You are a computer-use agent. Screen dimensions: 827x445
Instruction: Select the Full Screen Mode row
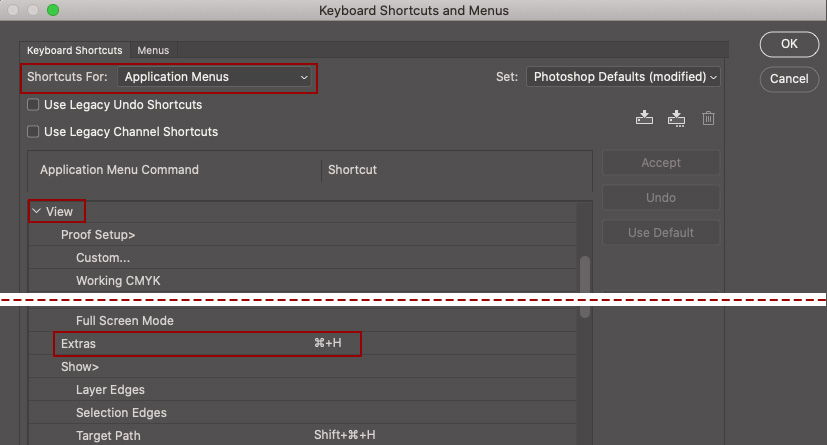(303, 321)
